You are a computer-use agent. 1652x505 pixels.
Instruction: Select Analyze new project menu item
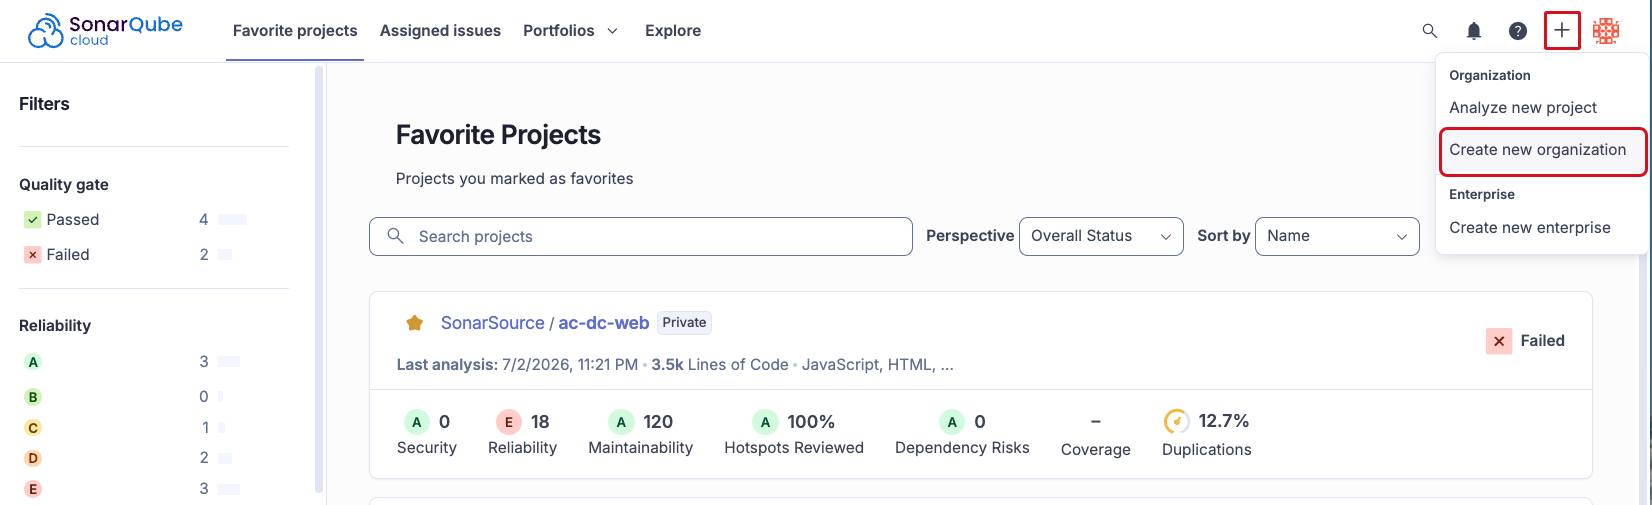coord(1523,108)
